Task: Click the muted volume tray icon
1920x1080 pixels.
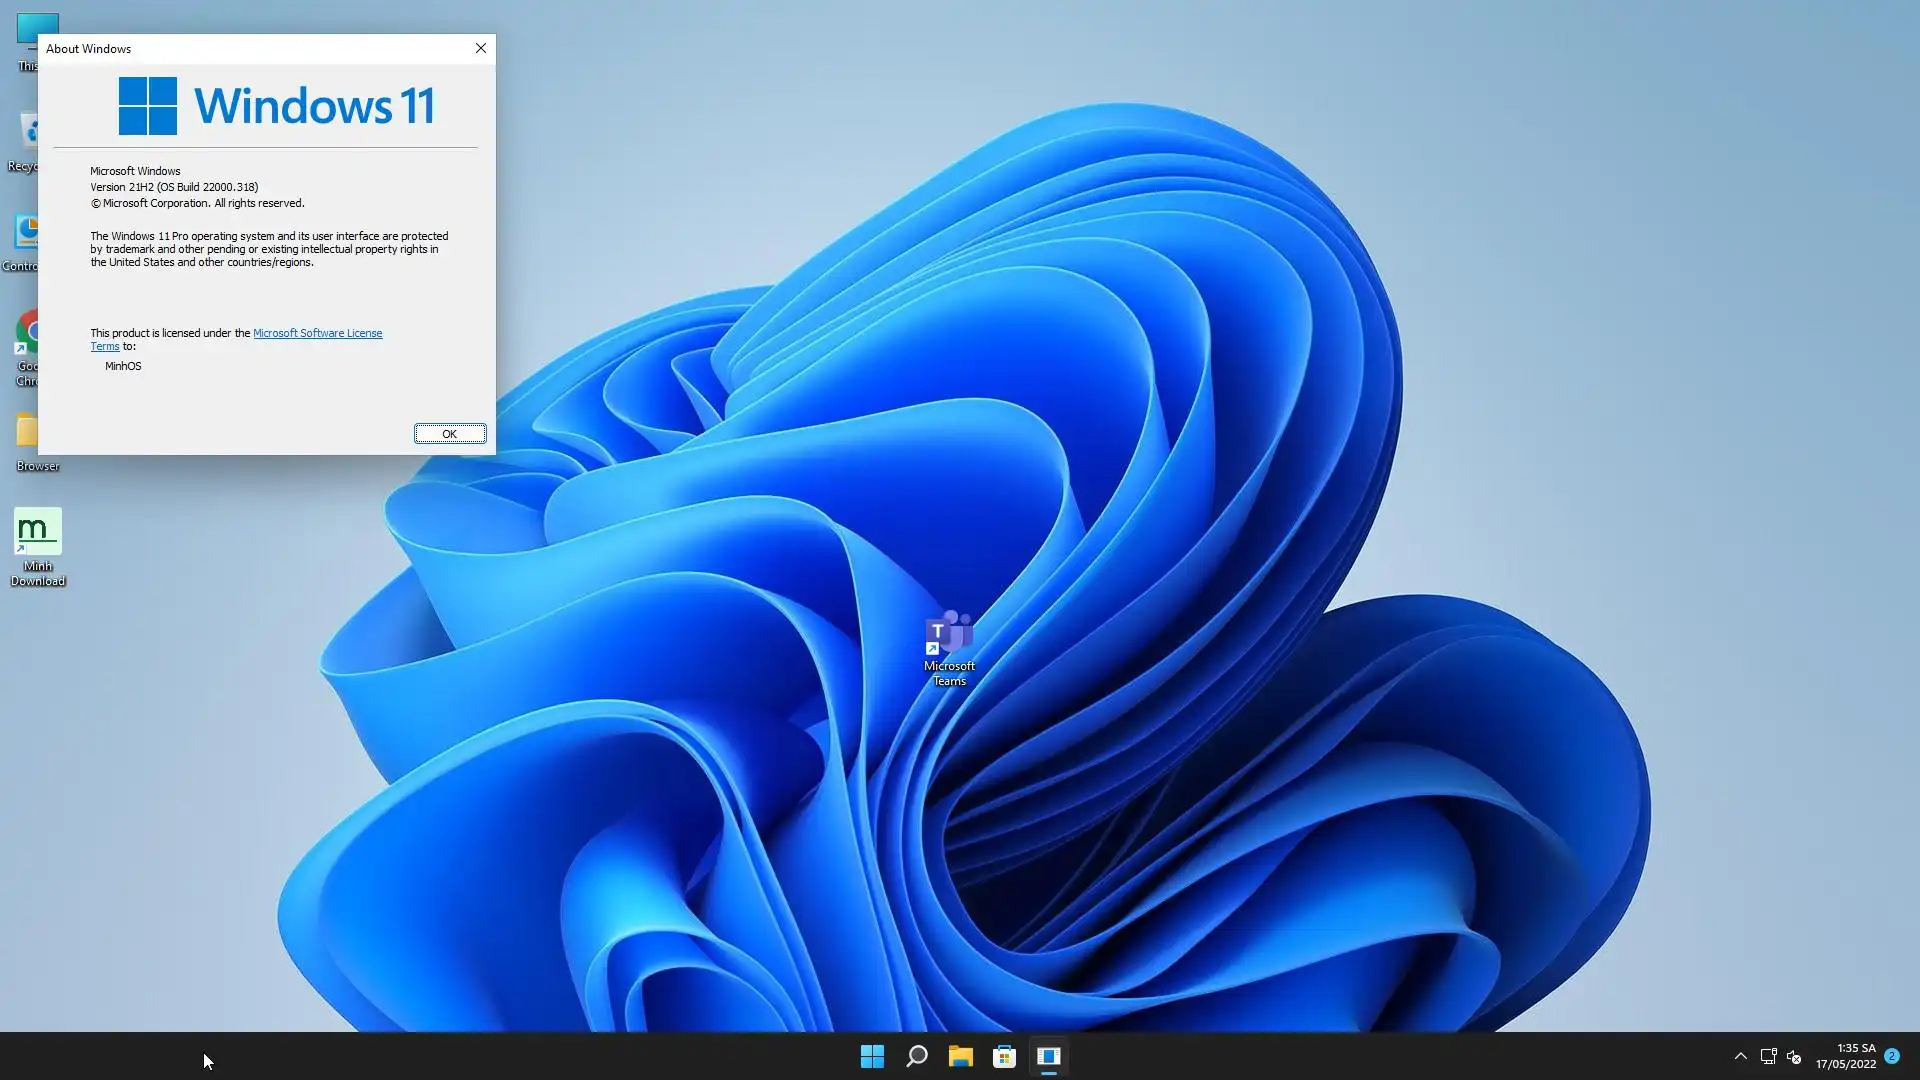Action: pyautogui.click(x=1794, y=1057)
